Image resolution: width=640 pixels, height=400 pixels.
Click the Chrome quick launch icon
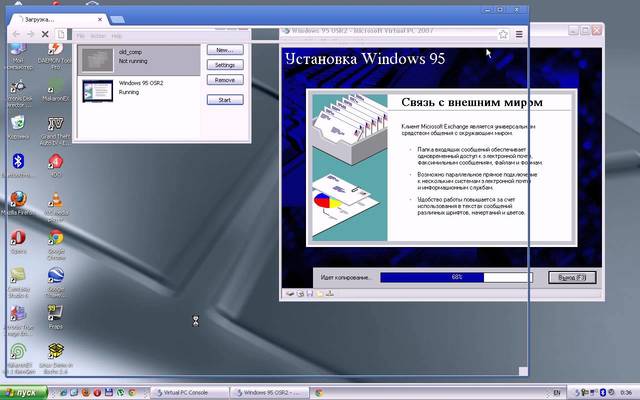pos(132,393)
